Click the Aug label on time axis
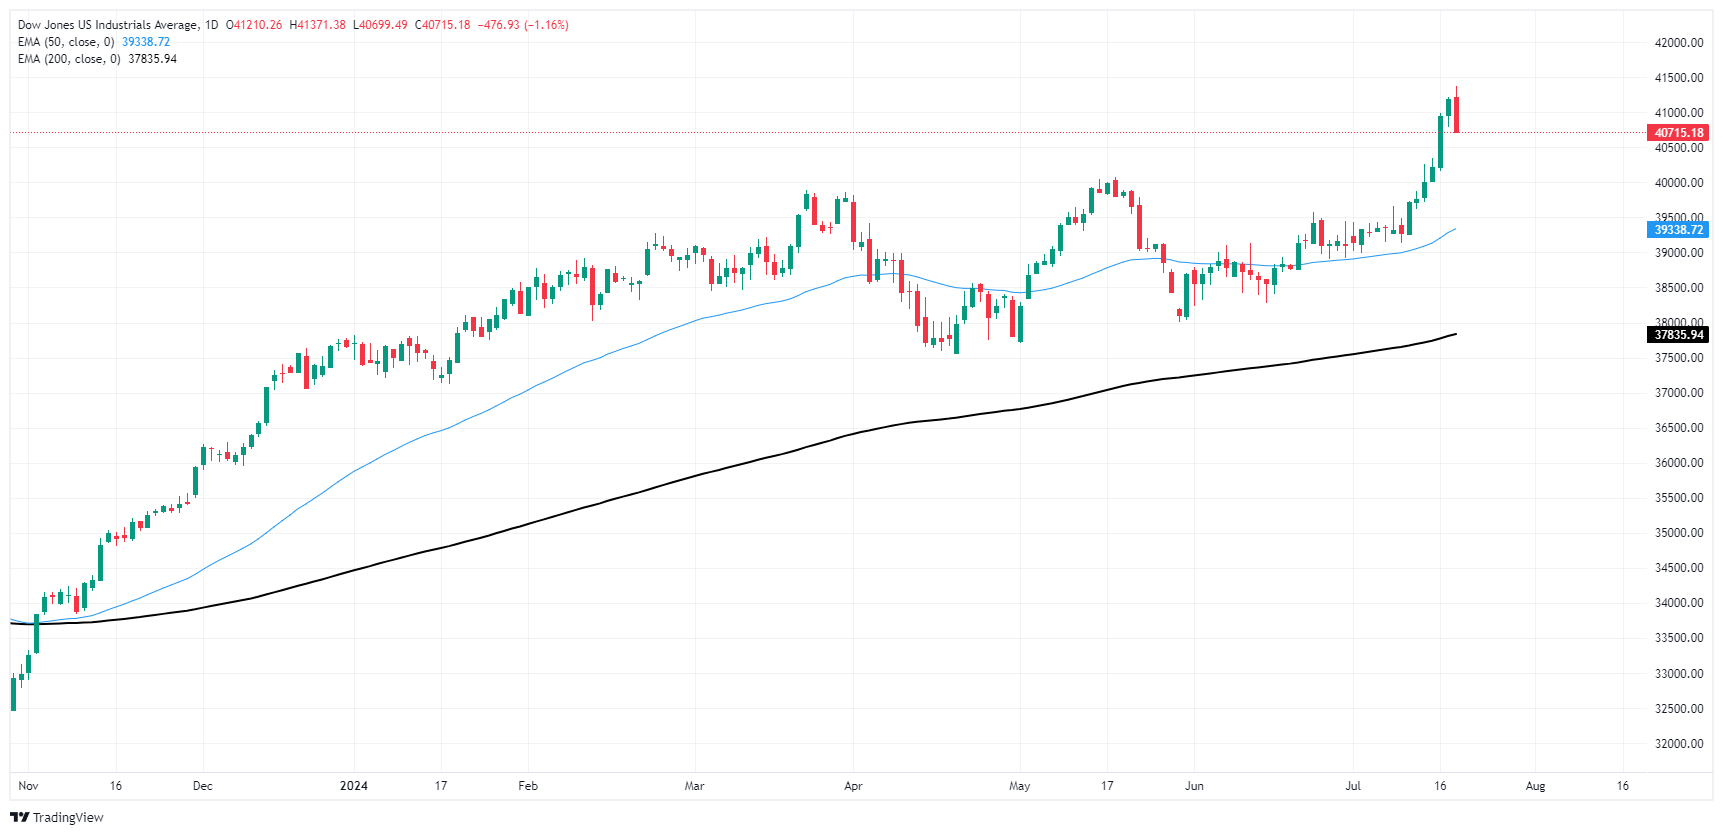This screenshot has height=835, width=1723. 1535,786
